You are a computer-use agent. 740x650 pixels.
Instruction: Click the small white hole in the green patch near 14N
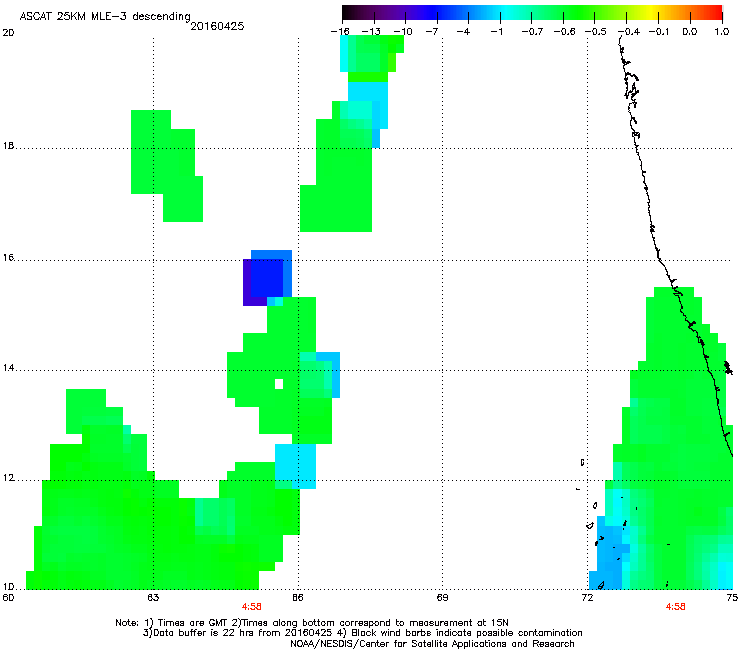(x=279, y=384)
